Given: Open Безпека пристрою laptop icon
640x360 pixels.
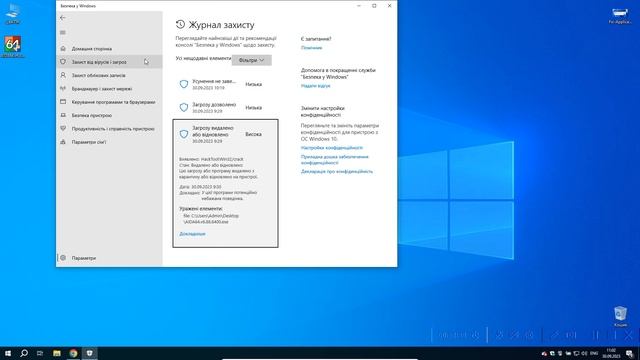Looking at the screenshot, I should pyautogui.click(x=63, y=115).
